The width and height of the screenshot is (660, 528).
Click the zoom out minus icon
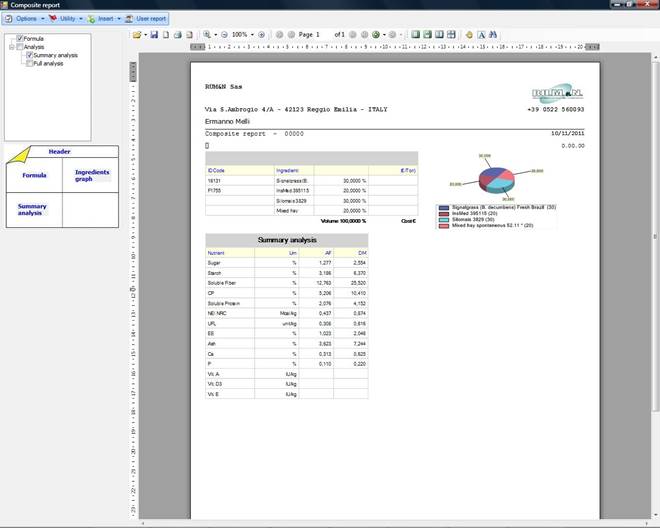pos(222,35)
